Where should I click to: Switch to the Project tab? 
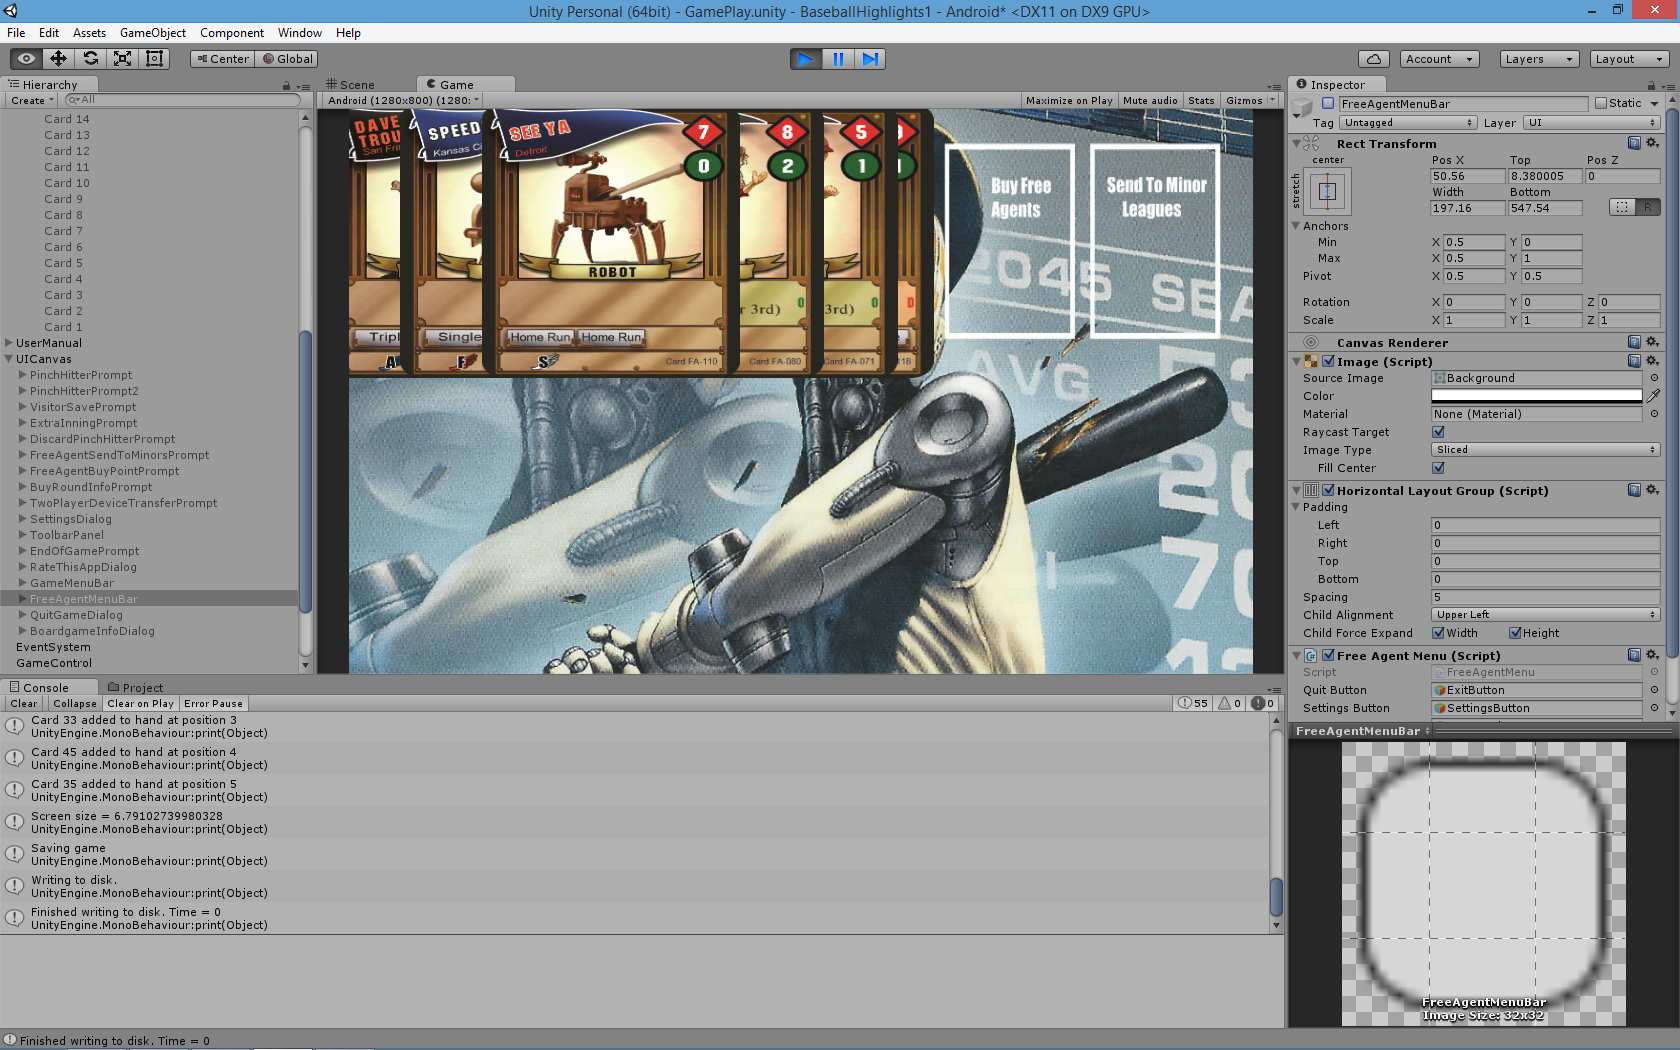pyautogui.click(x=135, y=688)
